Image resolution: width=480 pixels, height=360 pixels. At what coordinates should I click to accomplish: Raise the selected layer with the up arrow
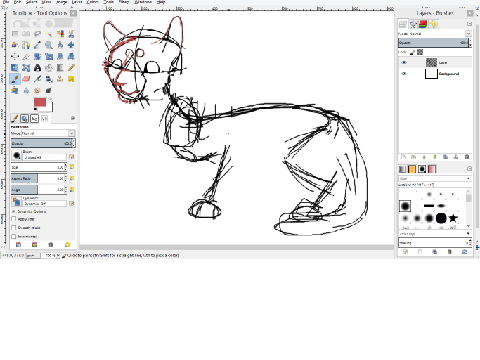[x=424, y=157]
